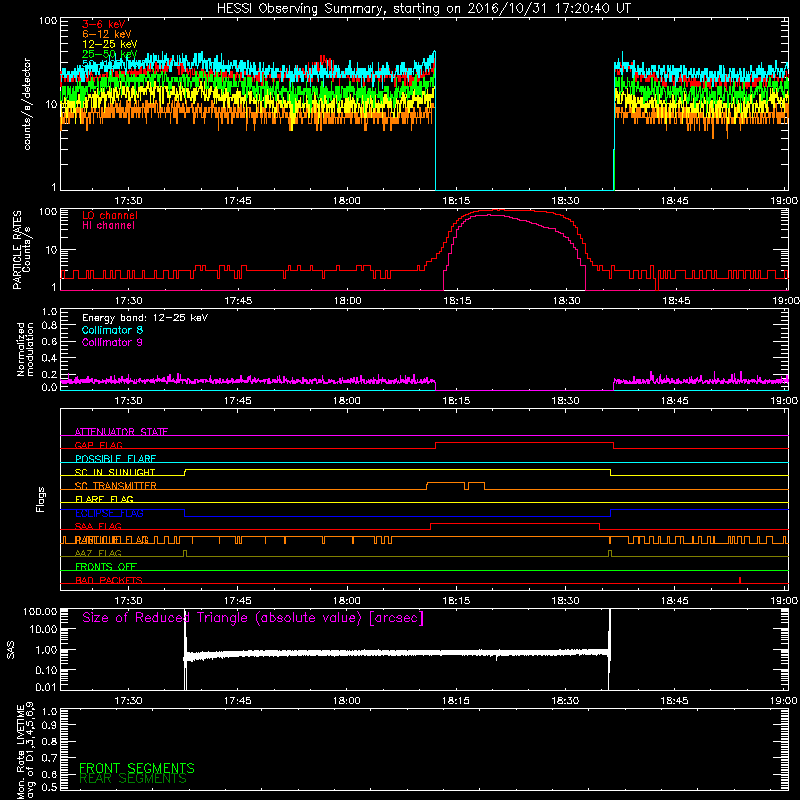Pick the green 25-50 keV legend label
The width and height of the screenshot is (800, 800).
click(x=110, y=54)
